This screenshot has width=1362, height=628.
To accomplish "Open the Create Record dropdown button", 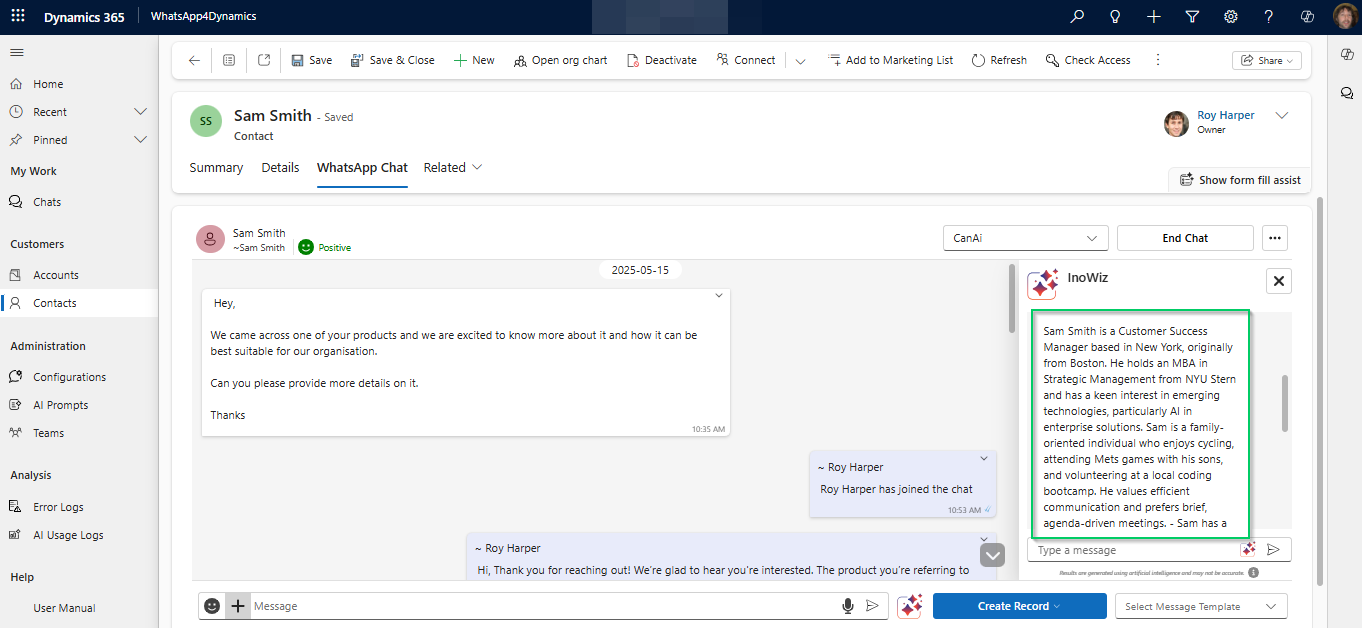I will click(1019, 606).
